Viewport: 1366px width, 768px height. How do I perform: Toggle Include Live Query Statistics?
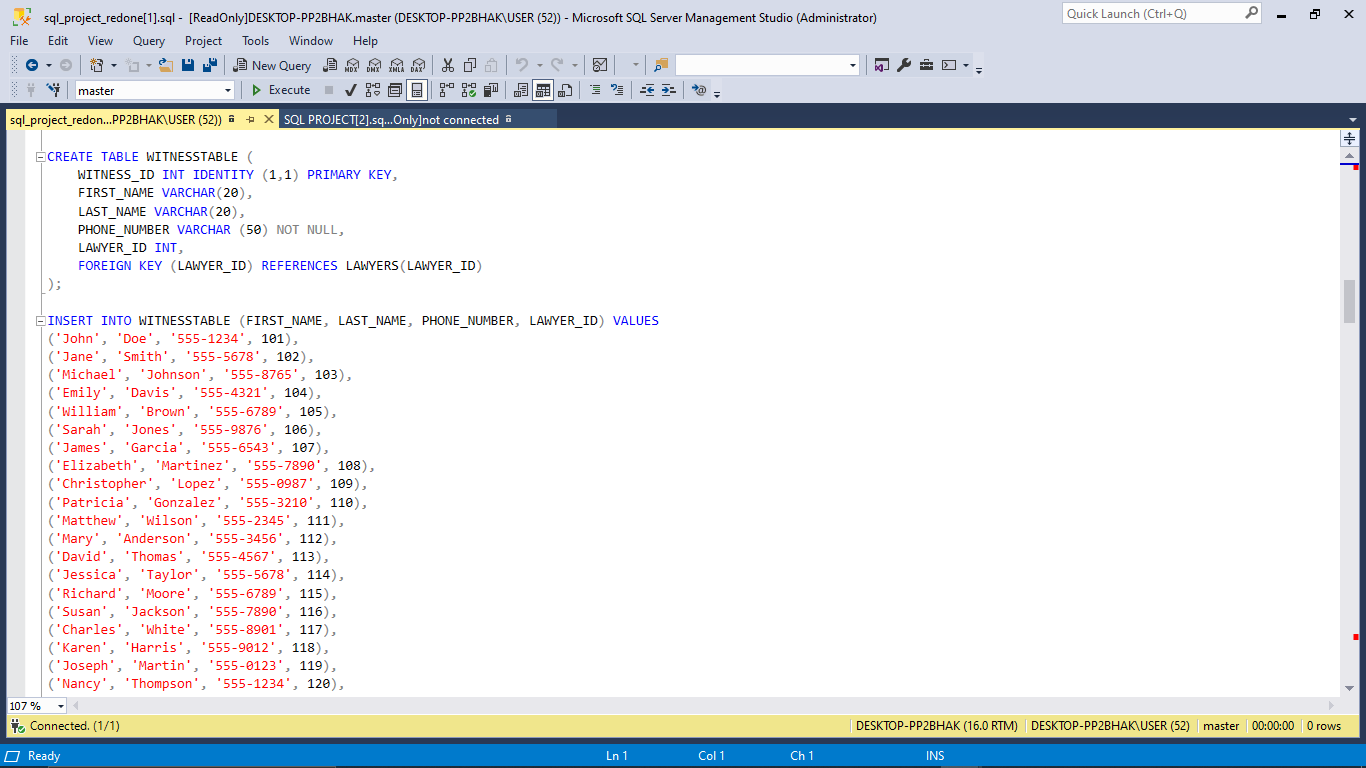click(x=467, y=90)
